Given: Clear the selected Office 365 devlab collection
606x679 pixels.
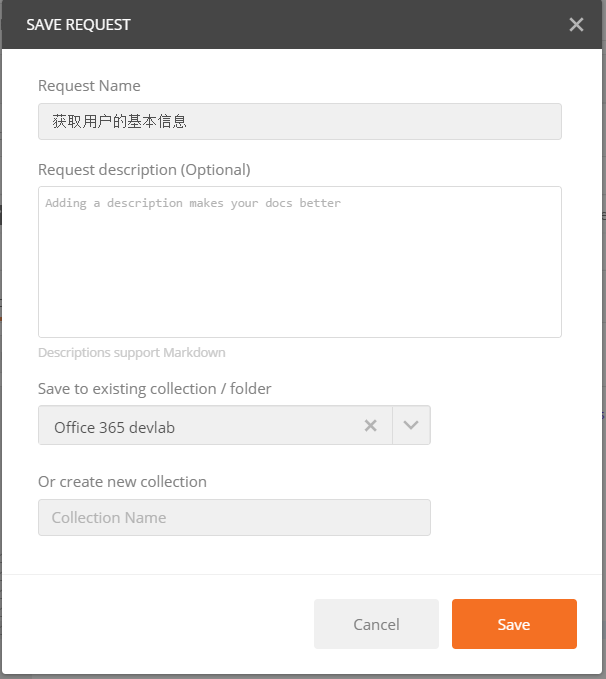Looking at the screenshot, I should pyautogui.click(x=370, y=426).
